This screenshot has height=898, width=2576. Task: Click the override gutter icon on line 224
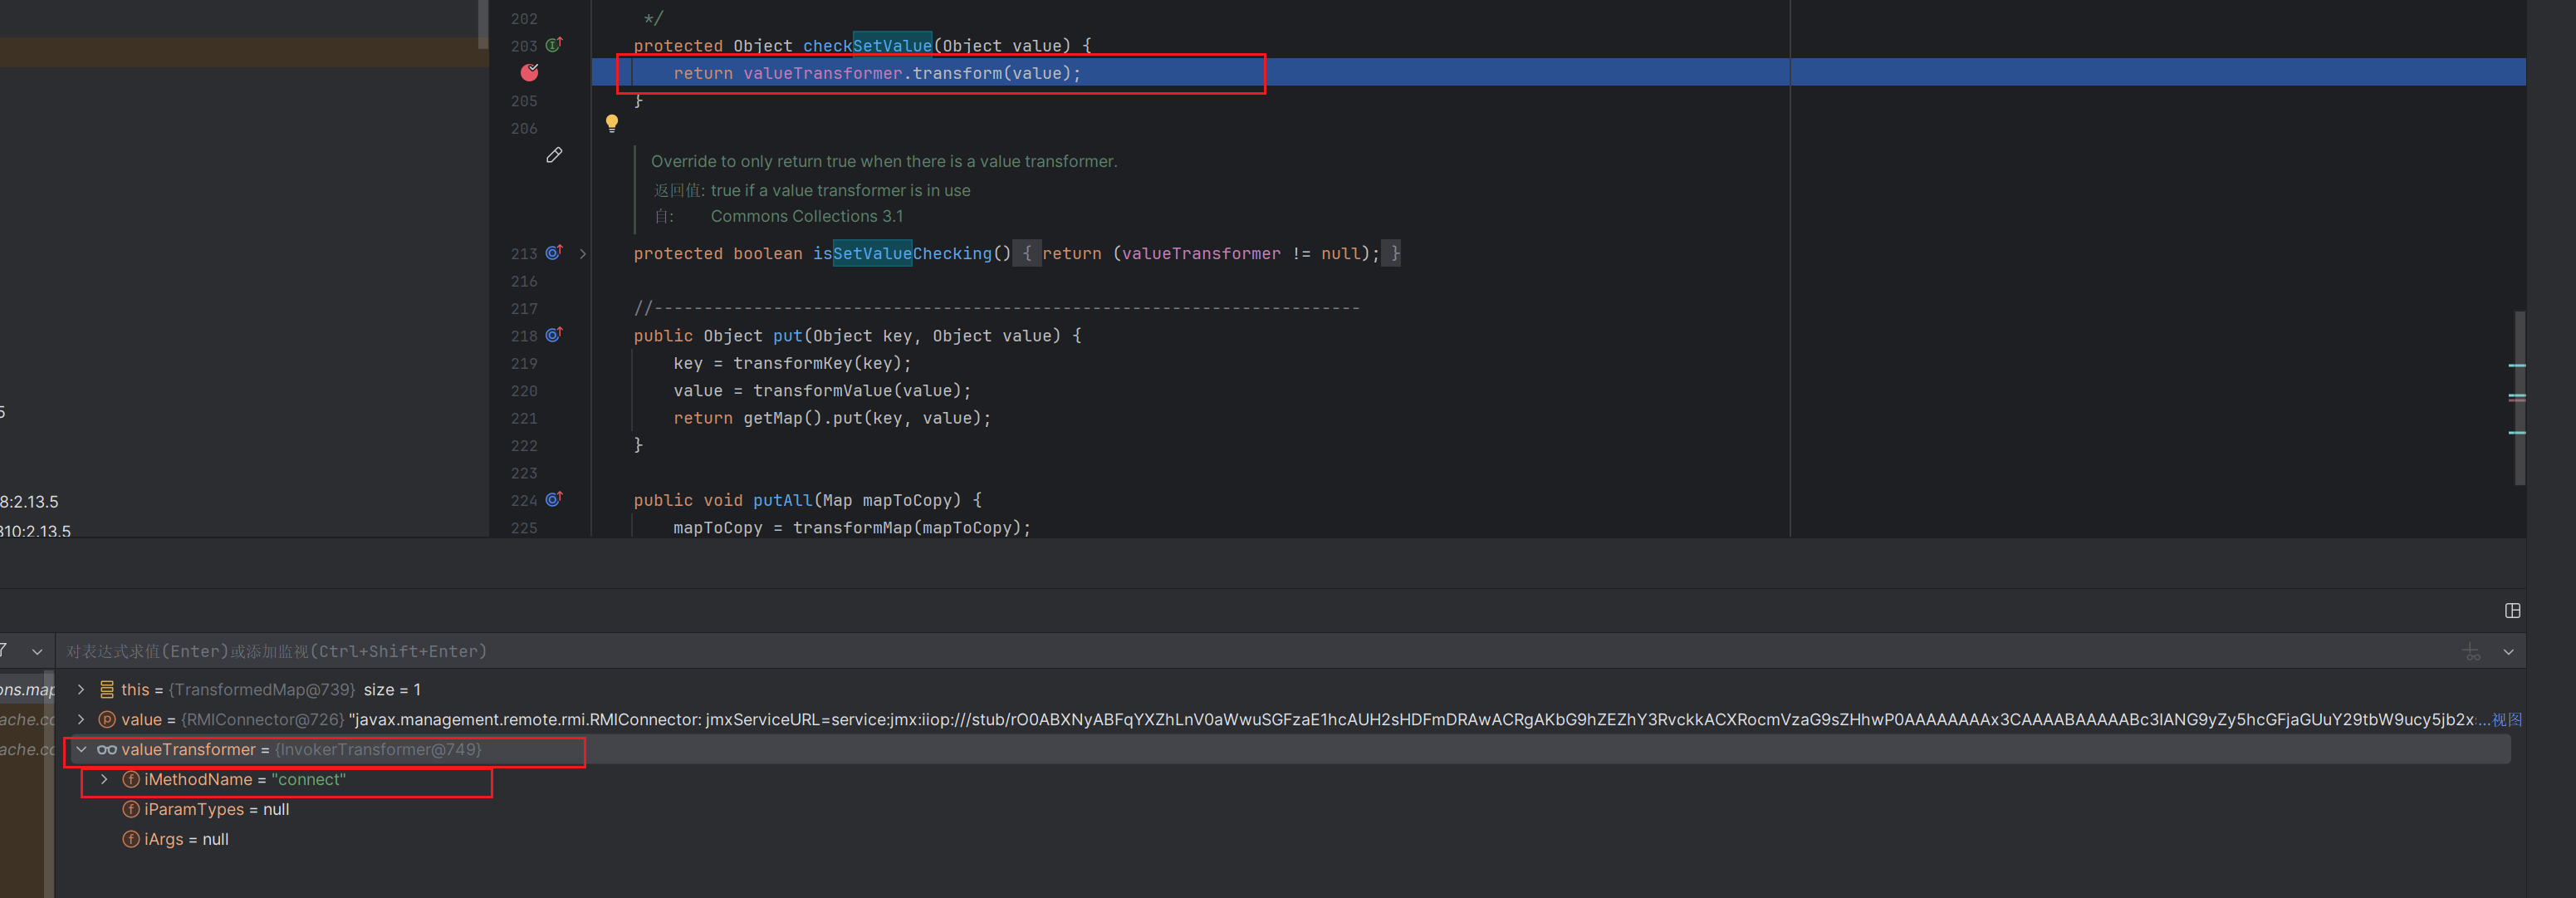pyautogui.click(x=554, y=499)
